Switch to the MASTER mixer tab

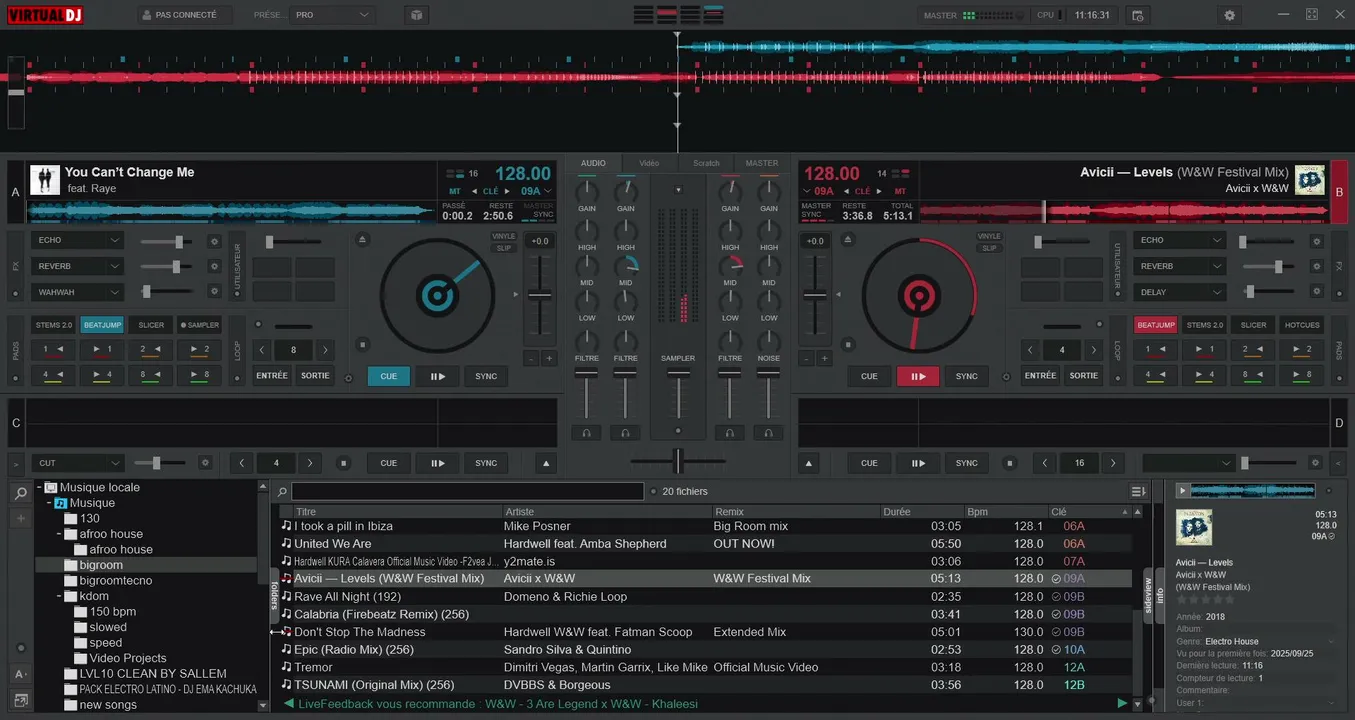pyautogui.click(x=761, y=163)
